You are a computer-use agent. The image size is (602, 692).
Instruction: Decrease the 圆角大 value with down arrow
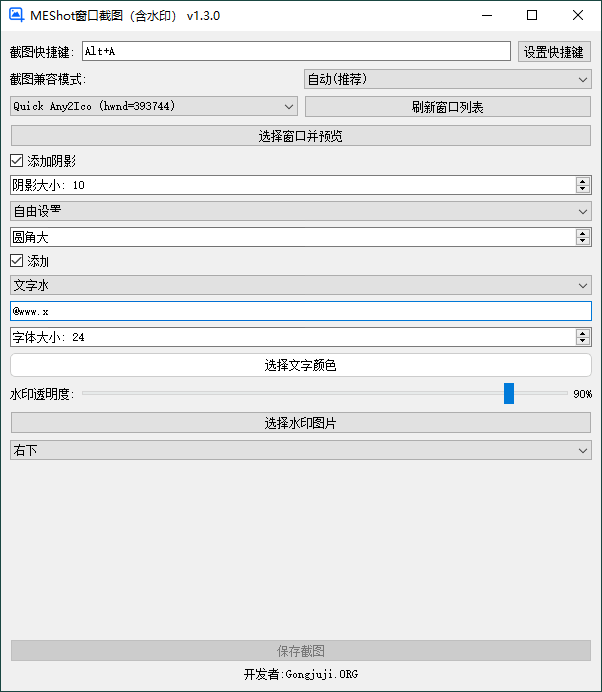pos(582,241)
